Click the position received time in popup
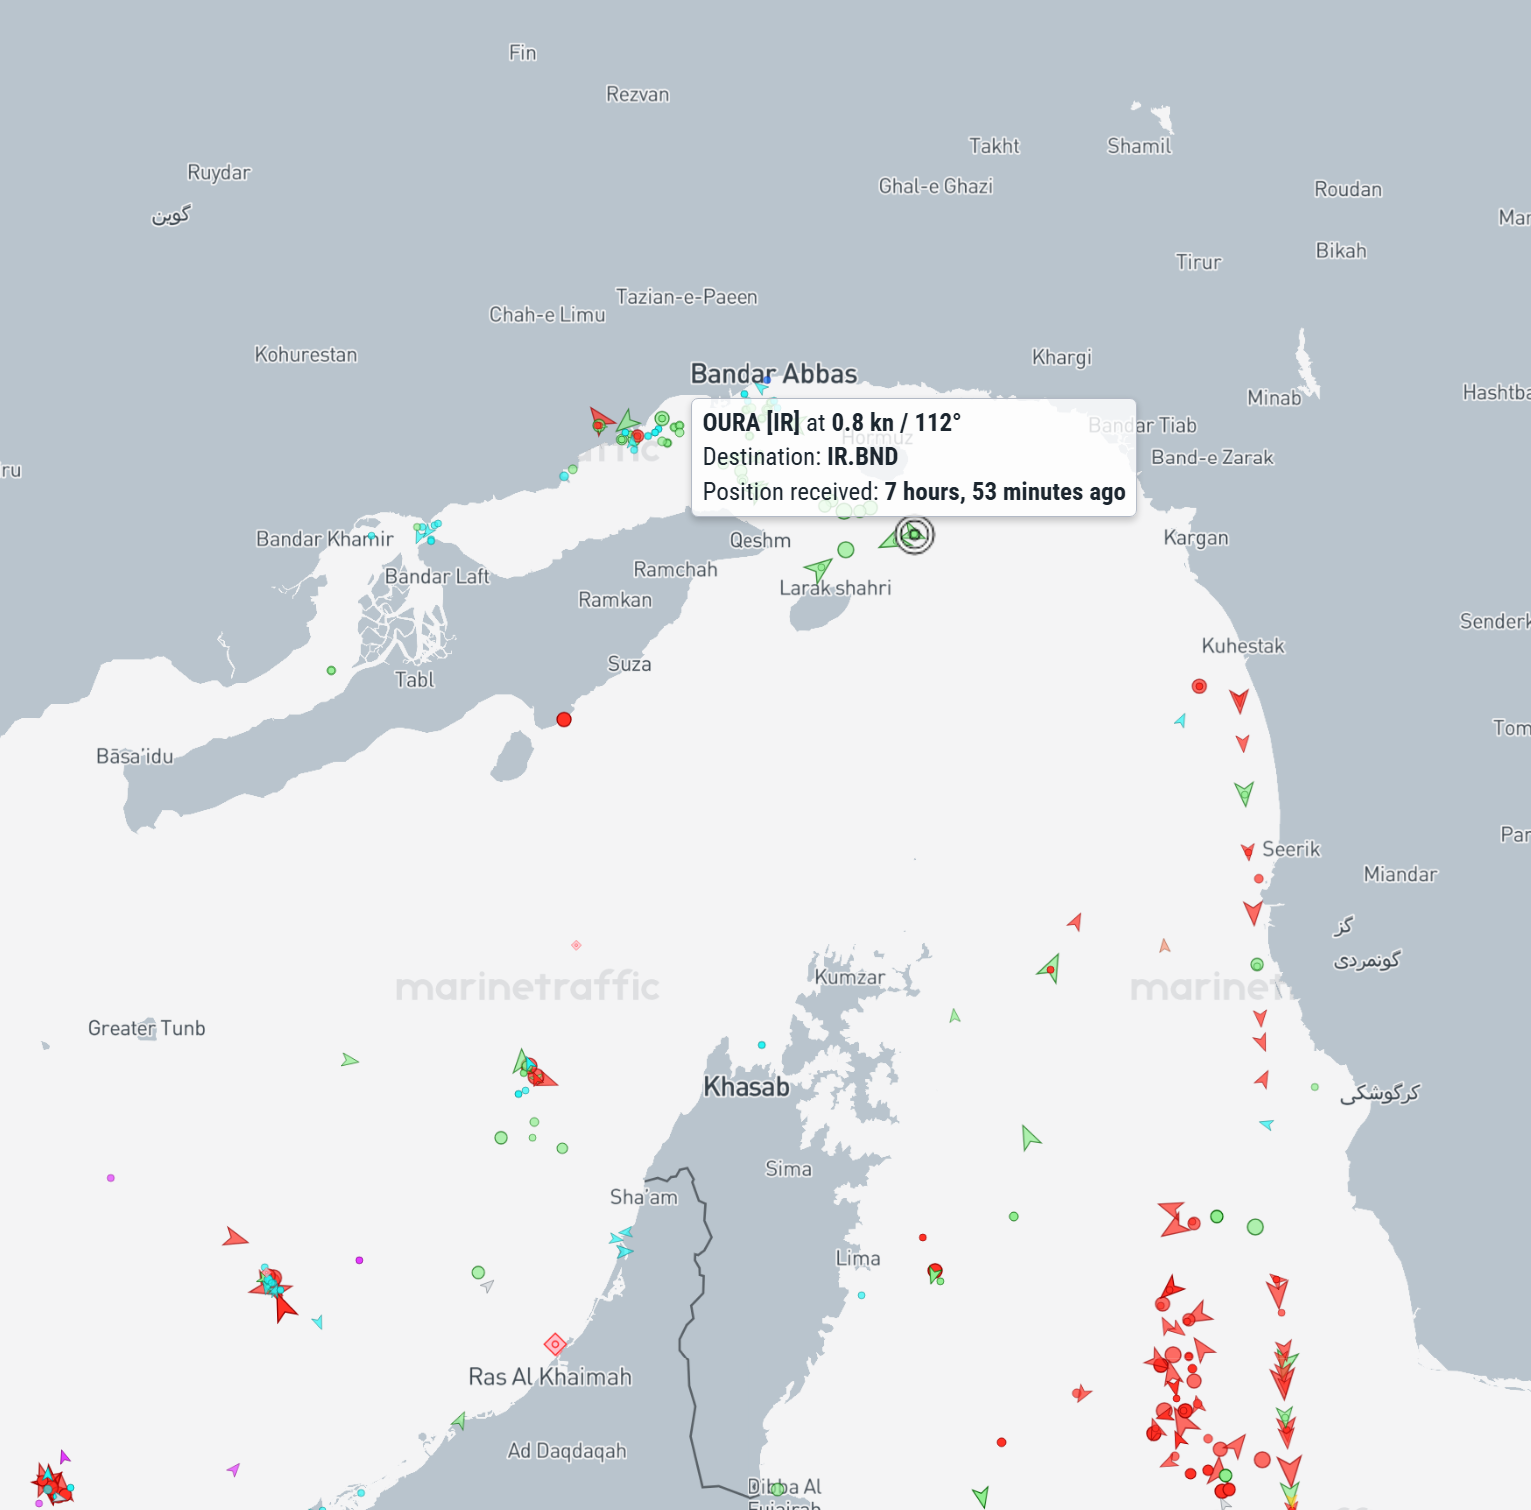Viewport: 1531px width, 1510px height. (1004, 492)
